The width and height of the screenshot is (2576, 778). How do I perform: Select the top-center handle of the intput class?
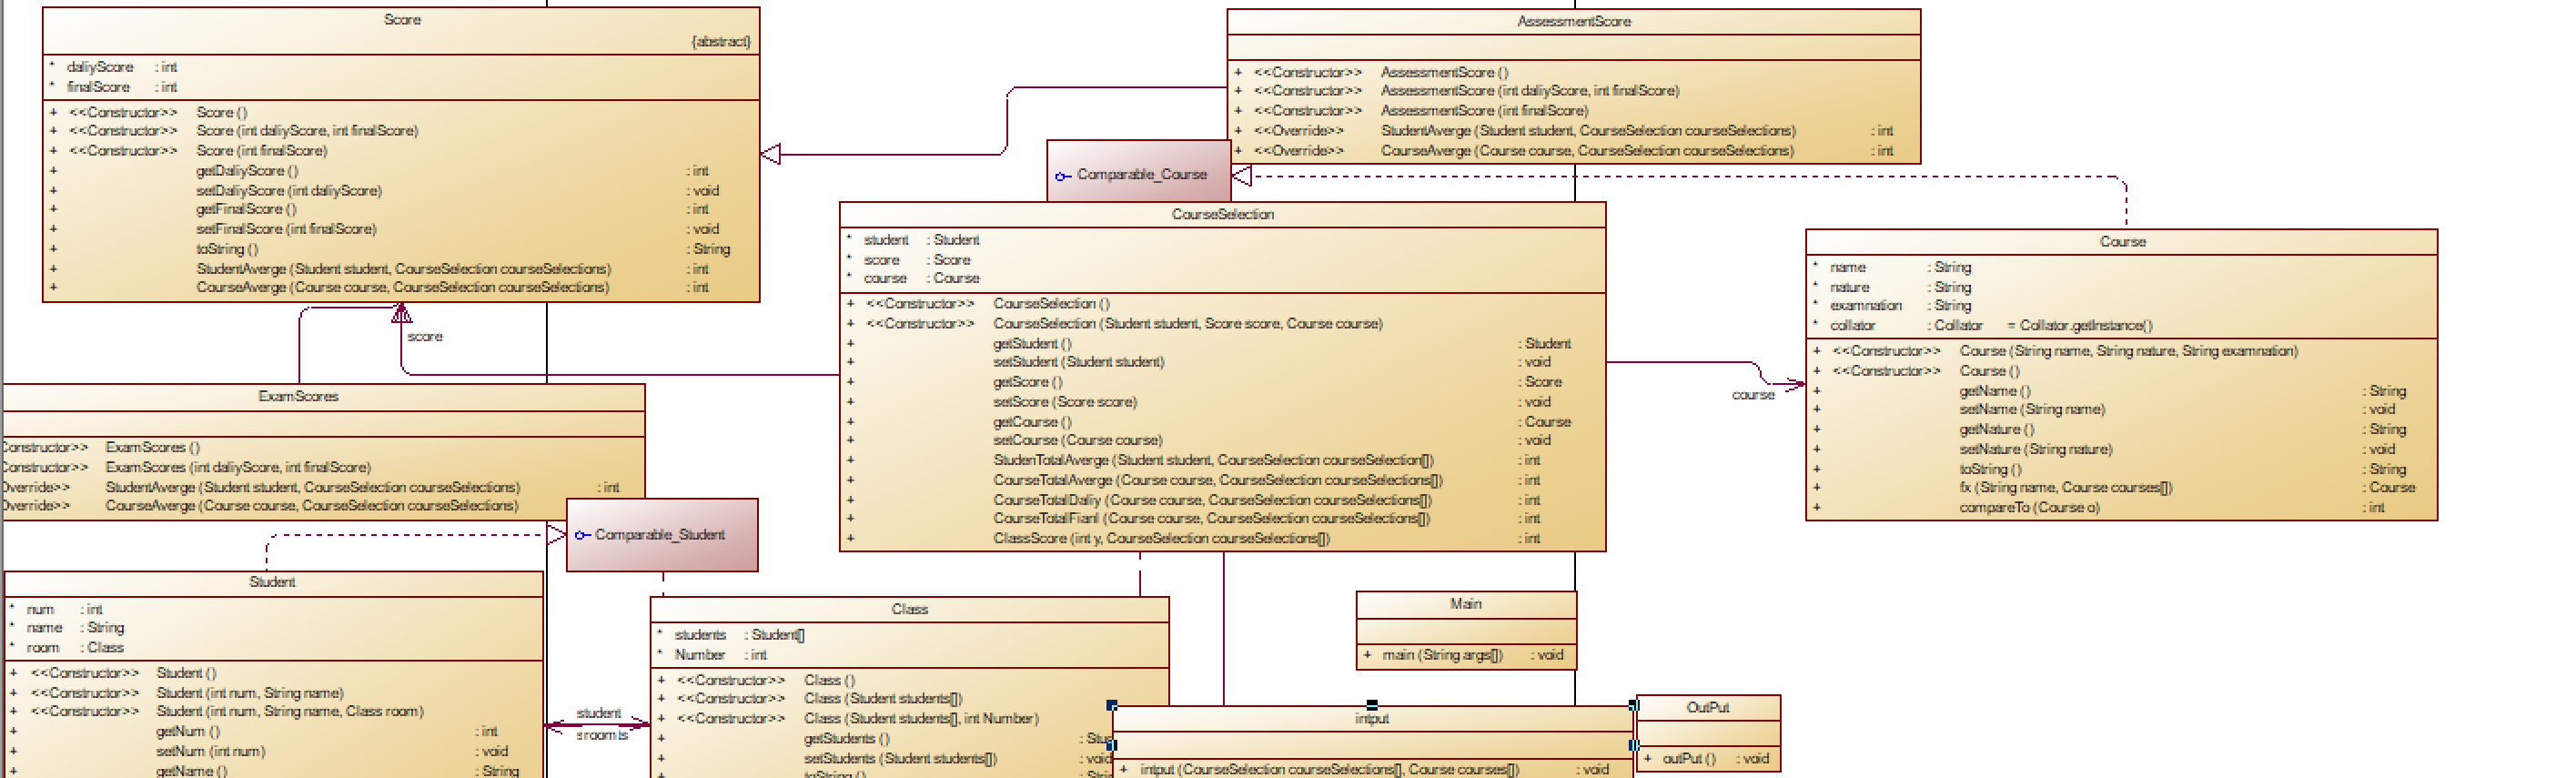coord(1372,705)
